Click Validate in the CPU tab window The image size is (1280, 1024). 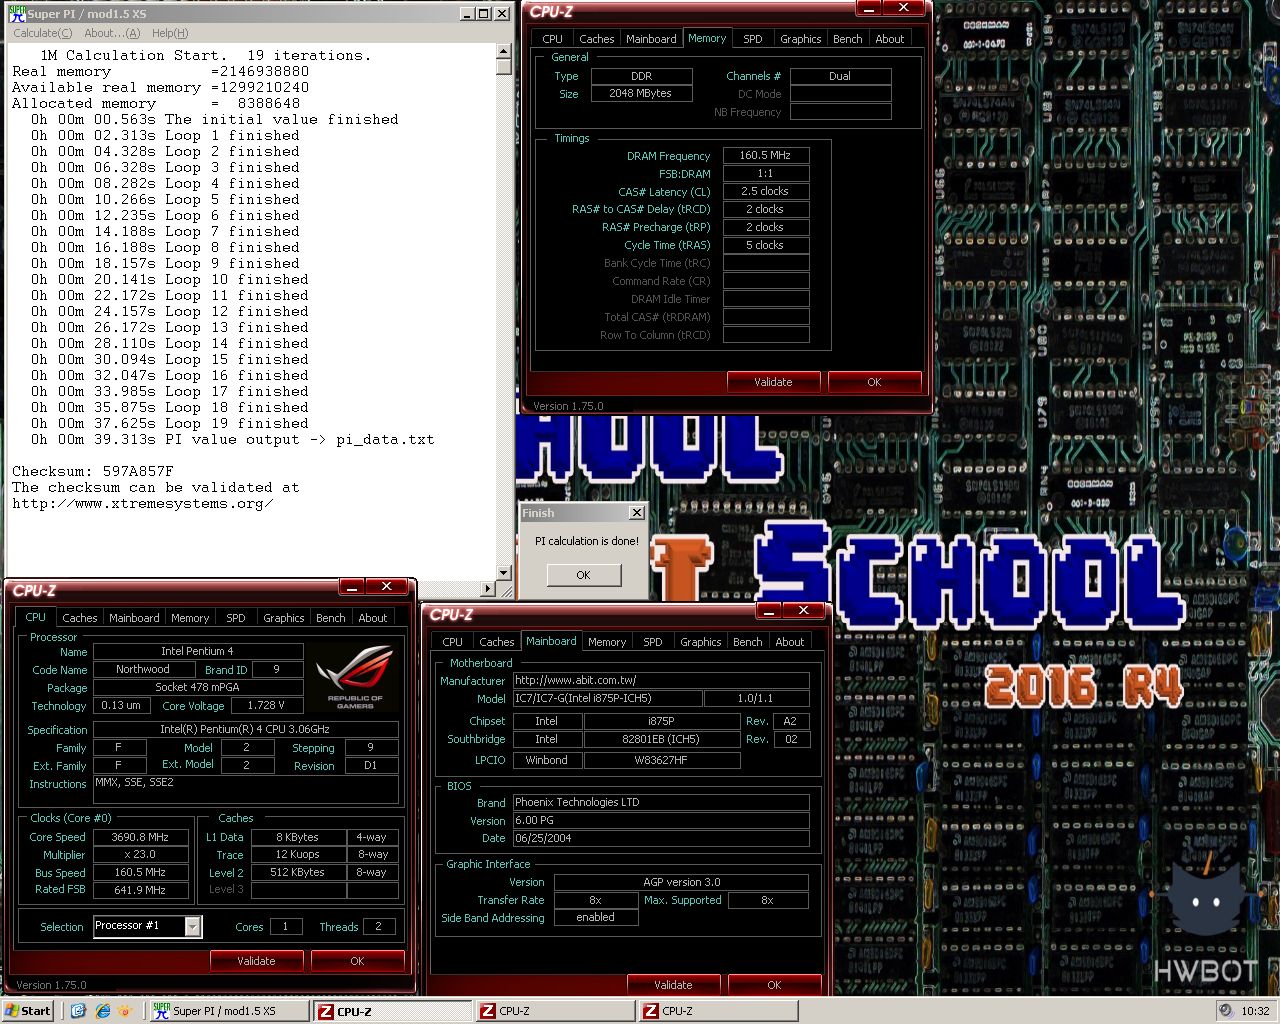(x=256, y=961)
